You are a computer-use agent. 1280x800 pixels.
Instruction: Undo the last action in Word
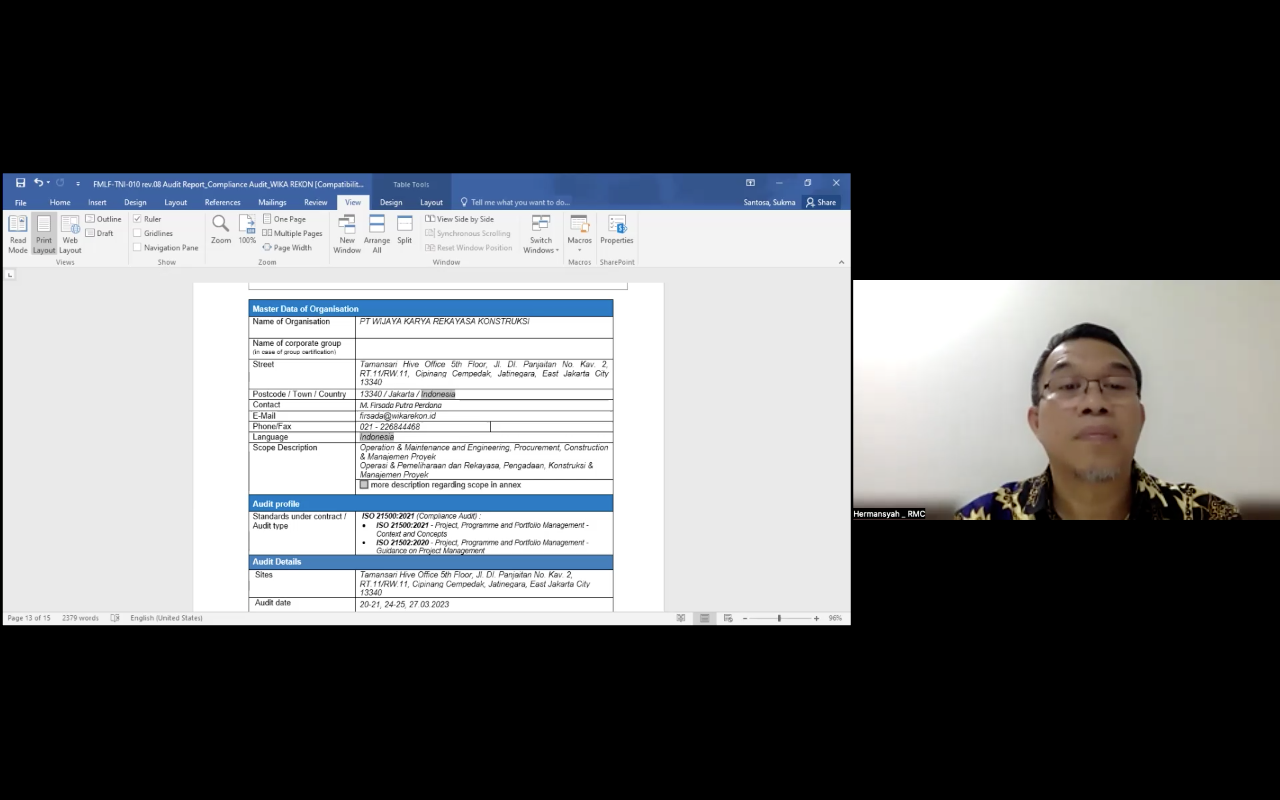pyautogui.click(x=38, y=183)
